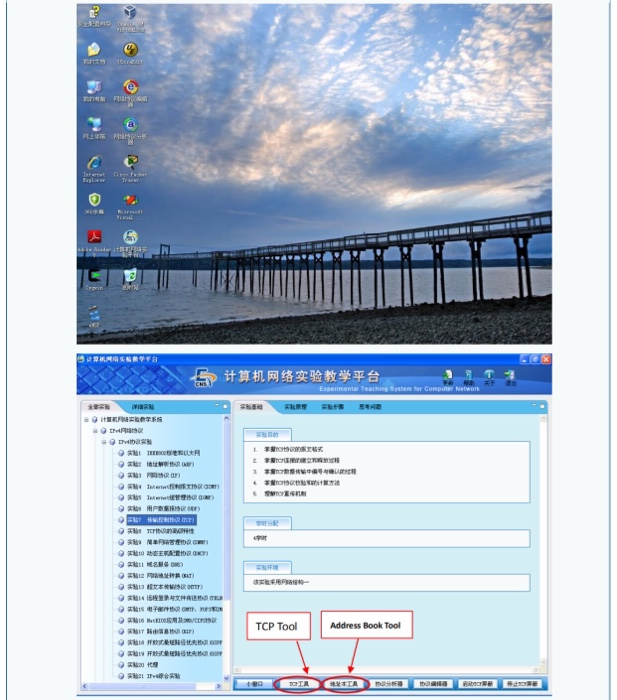Click the 地址本工具 button

[x=344, y=684]
